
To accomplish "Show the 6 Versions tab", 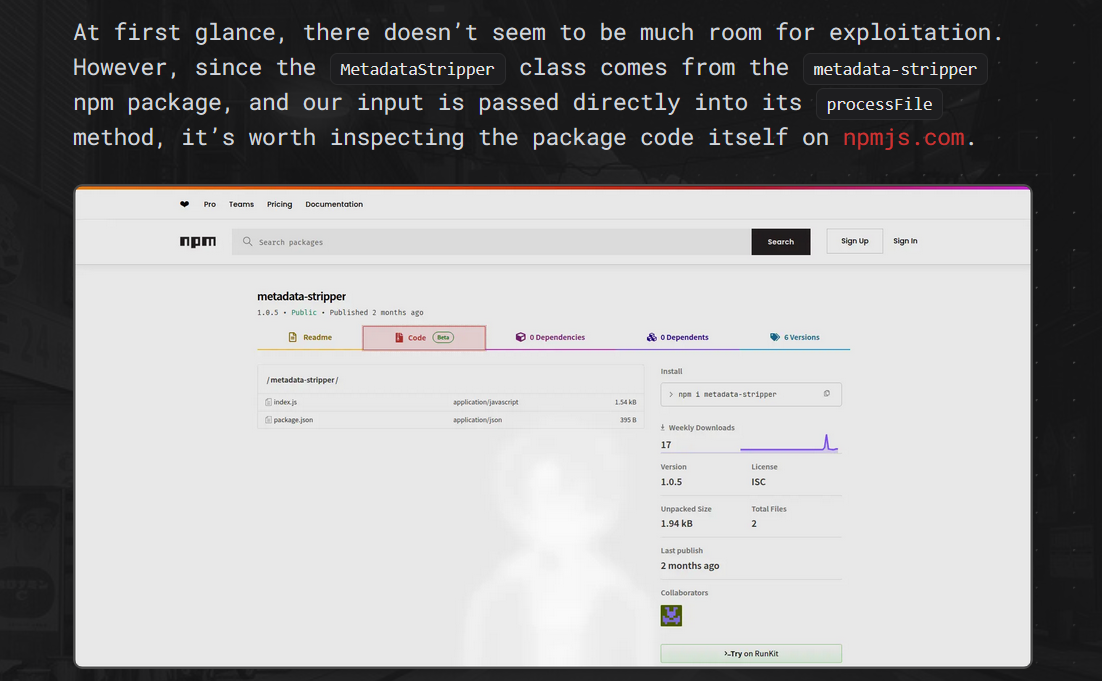I will pos(795,338).
